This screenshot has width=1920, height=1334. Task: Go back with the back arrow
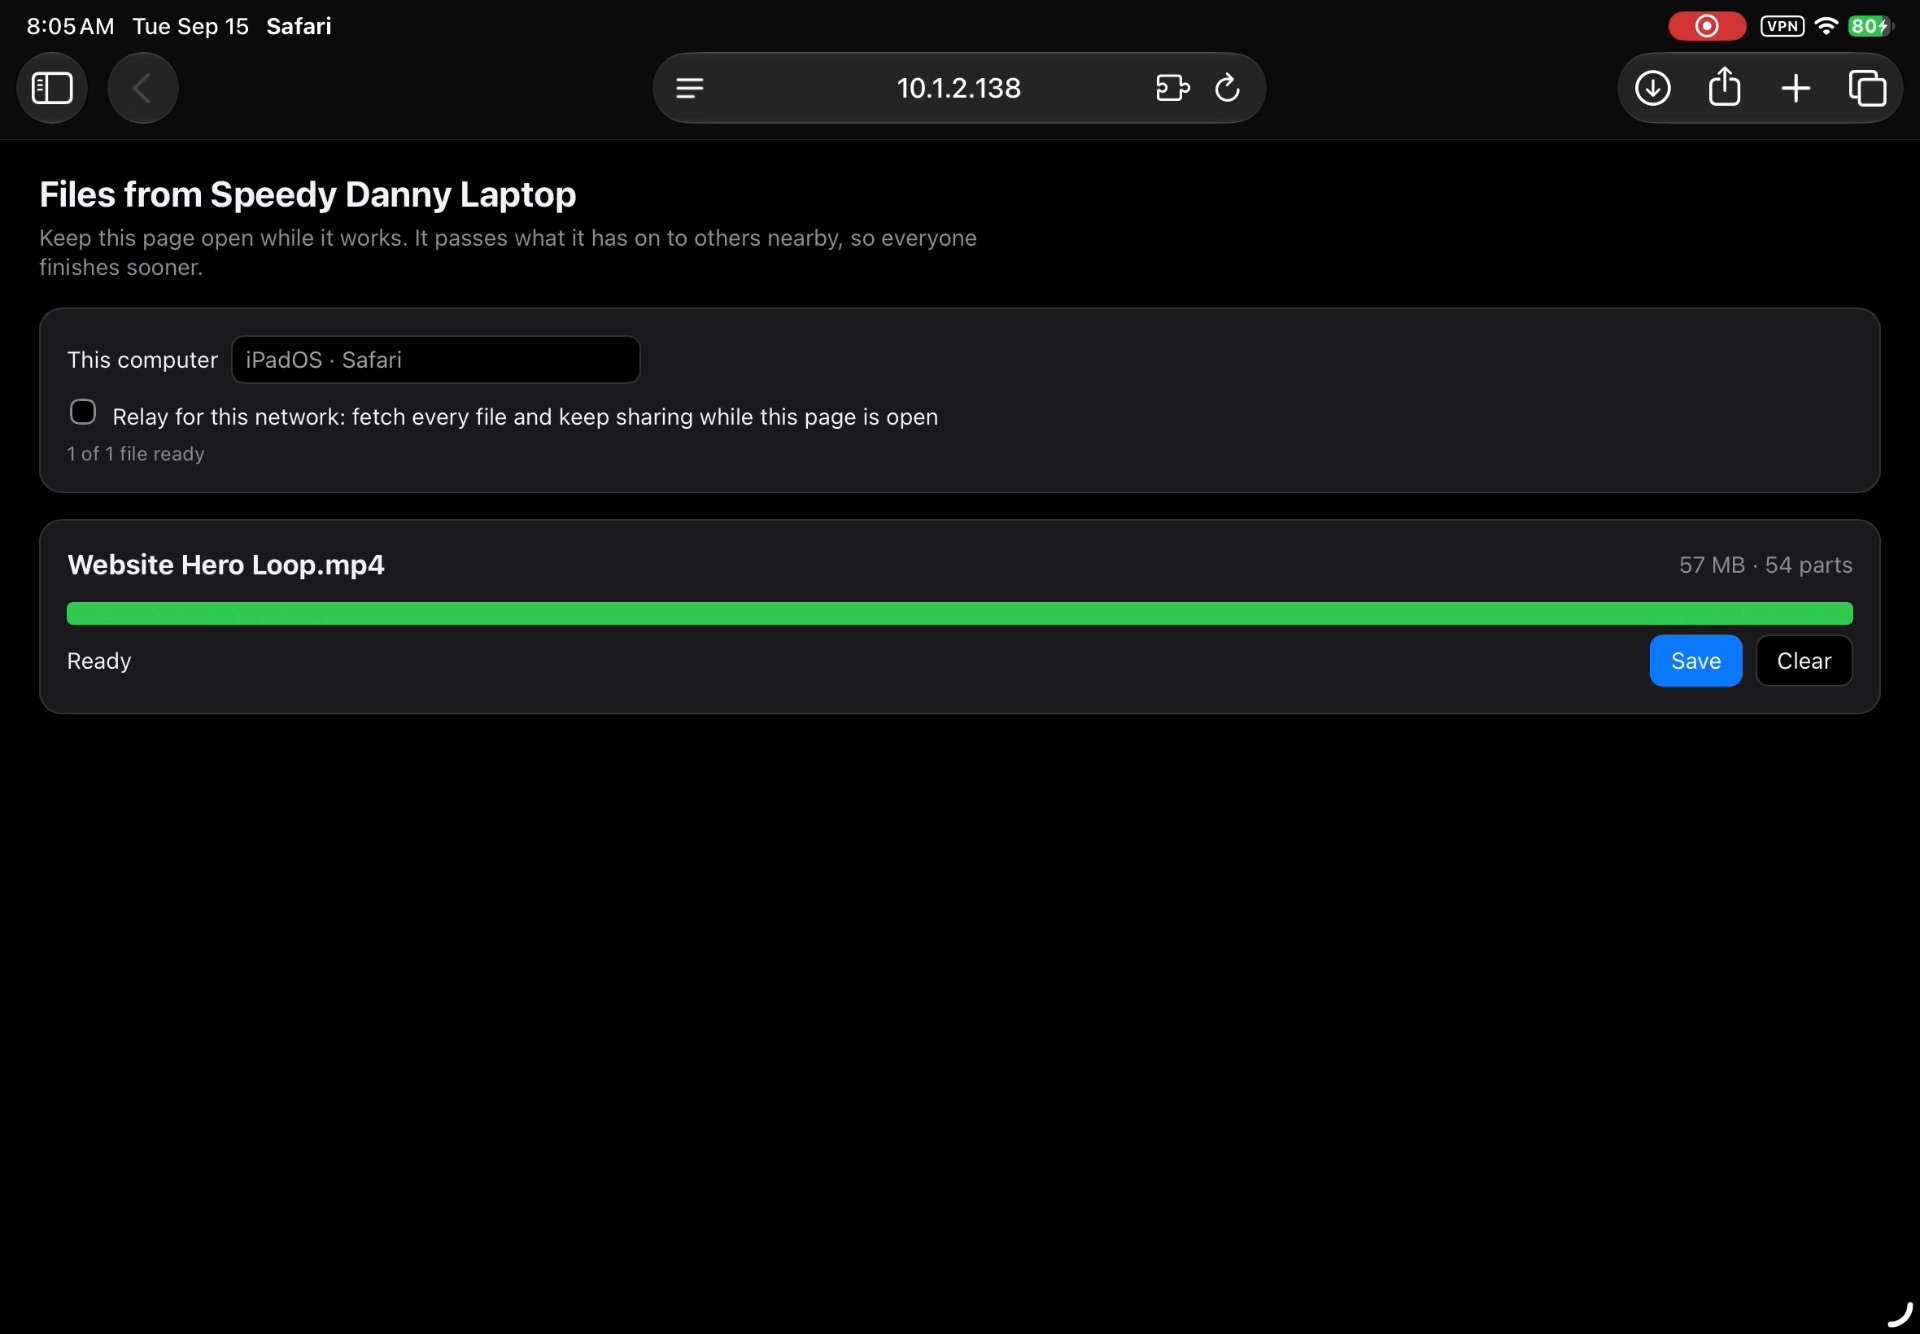click(142, 88)
